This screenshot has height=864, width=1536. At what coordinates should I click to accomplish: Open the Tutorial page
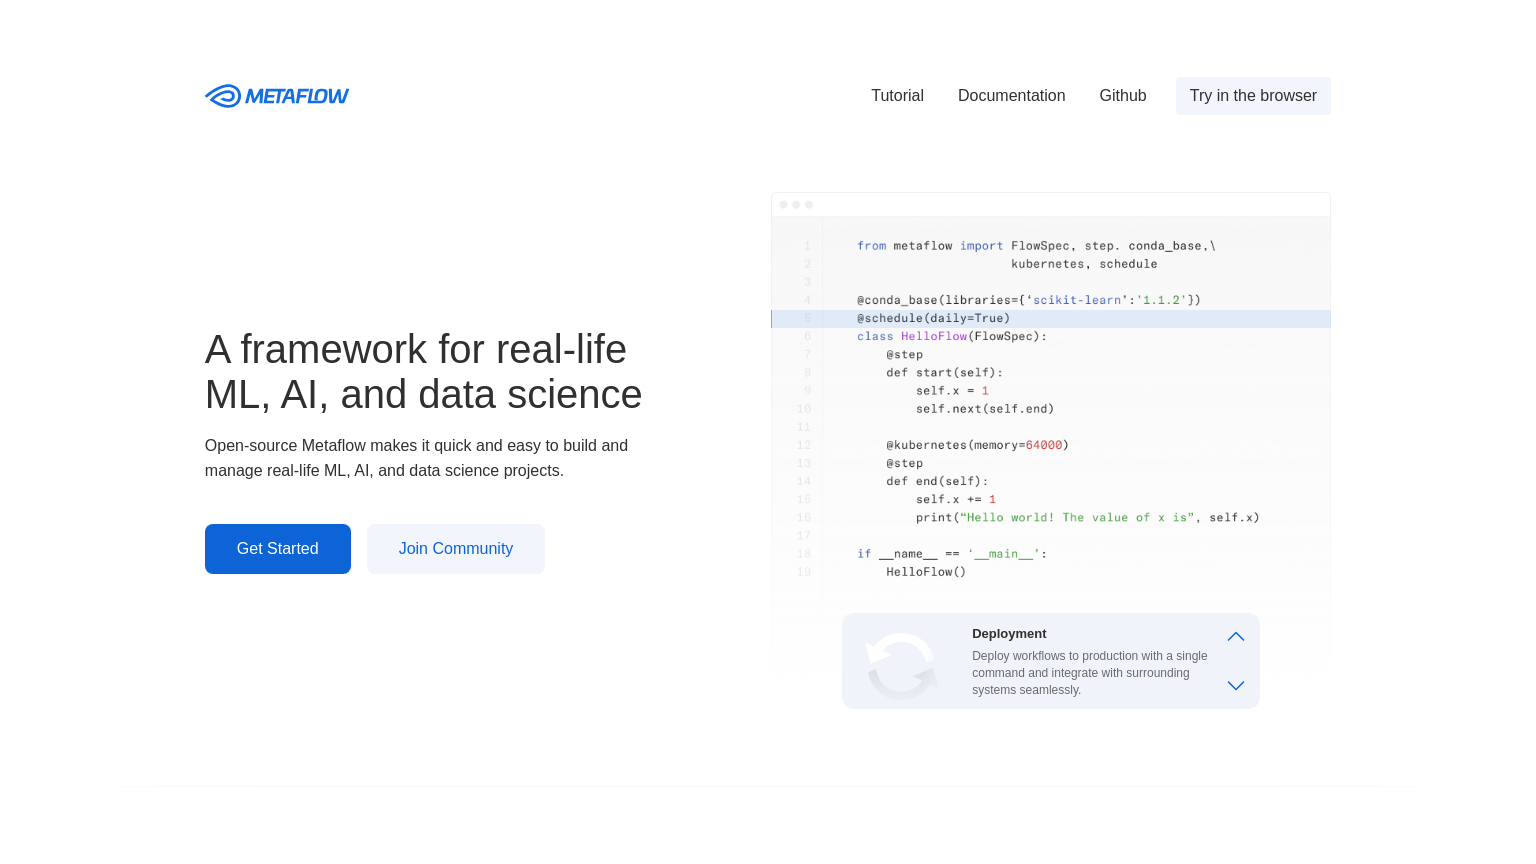pos(897,95)
